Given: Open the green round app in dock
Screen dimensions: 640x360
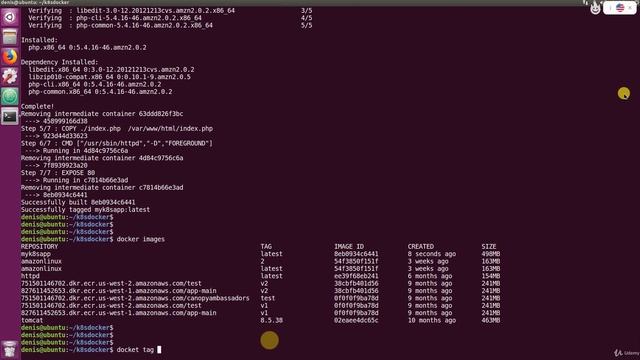Looking at the screenshot, I should coord(9,96).
